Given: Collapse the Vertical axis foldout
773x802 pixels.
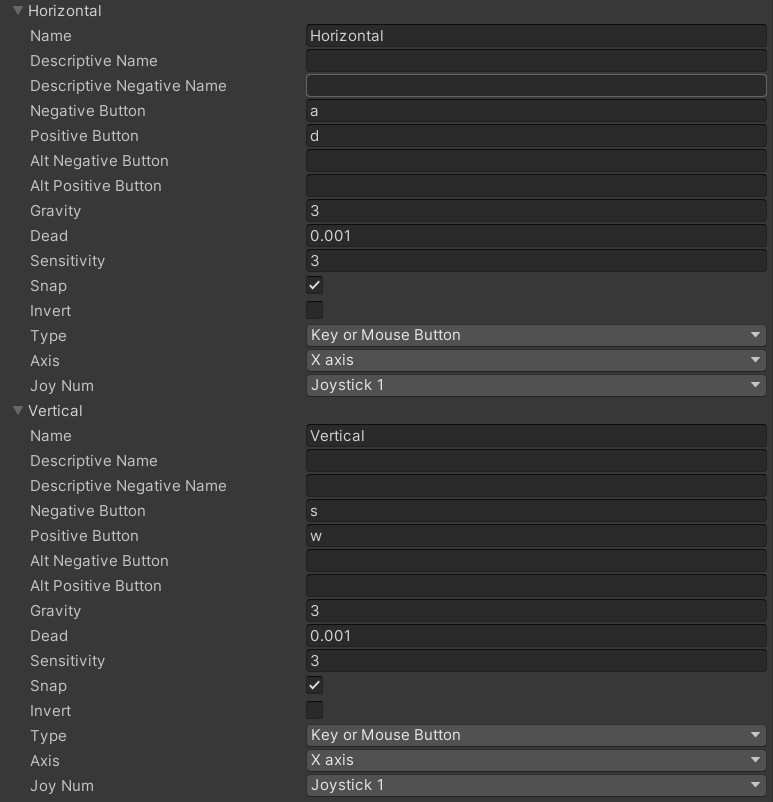Looking at the screenshot, I should (x=17, y=410).
